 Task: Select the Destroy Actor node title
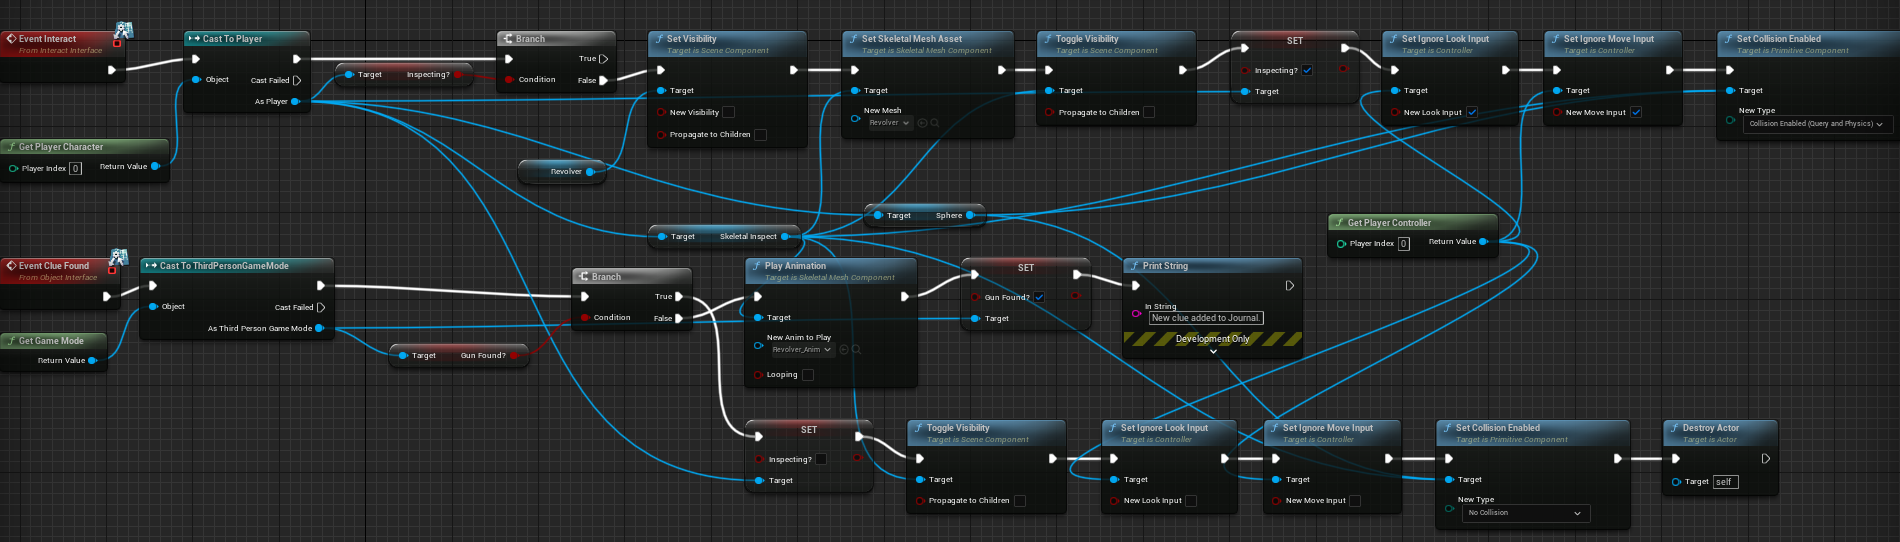pyautogui.click(x=1710, y=428)
